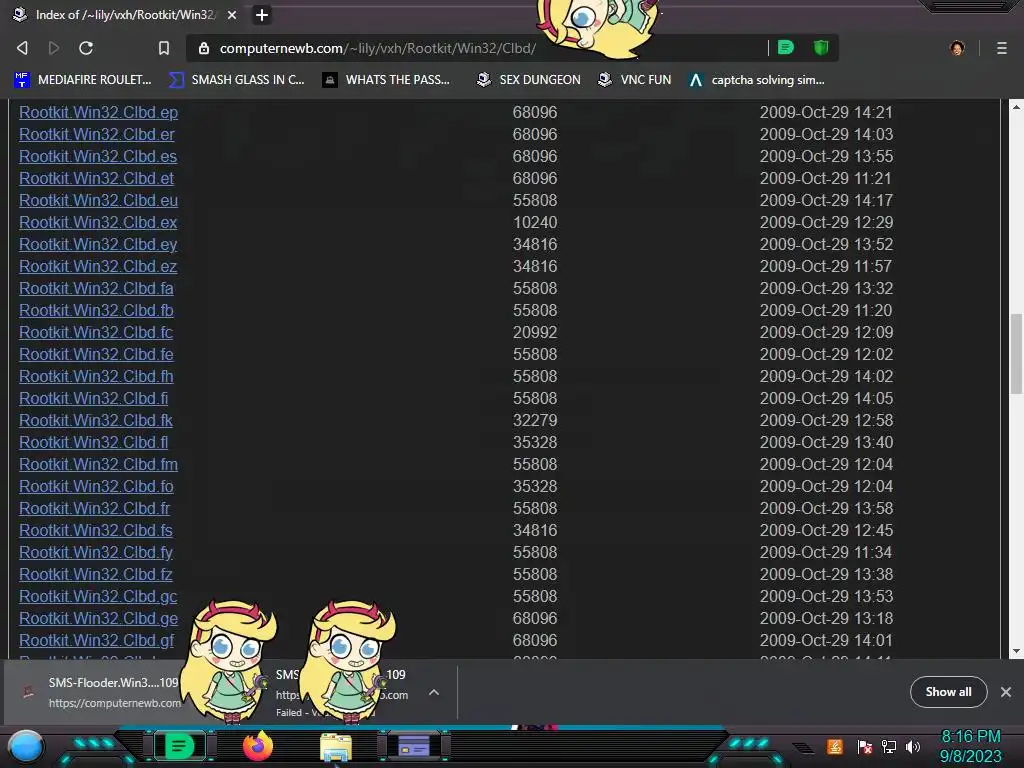Viewport: 1024px width, 768px height.
Task: Open link Rootkit.Win32.Clbd.fe
Action: tap(96, 355)
